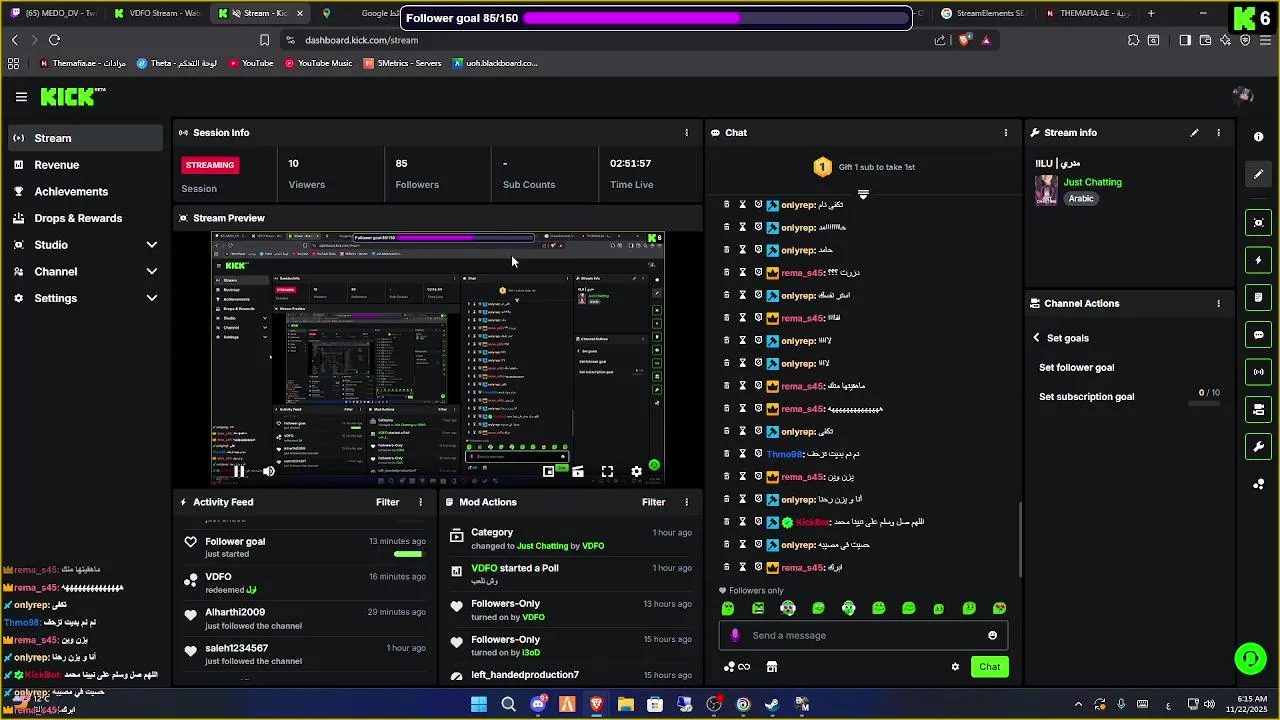The height and width of the screenshot is (720, 1280).
Task: Enter fullscreen in the Stream Preview player
Action: (x=607, y=472)
